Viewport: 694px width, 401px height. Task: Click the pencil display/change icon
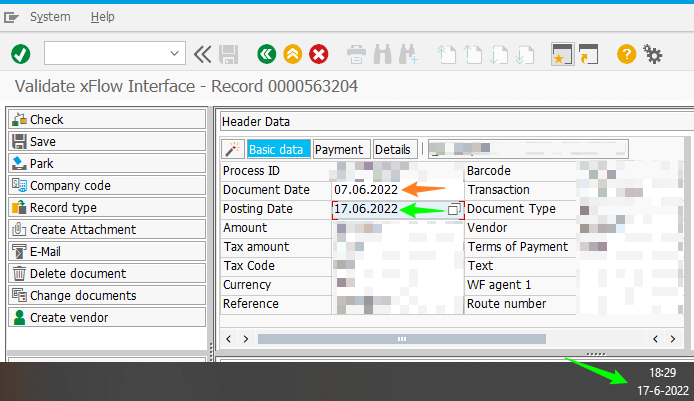pos(233,149)
